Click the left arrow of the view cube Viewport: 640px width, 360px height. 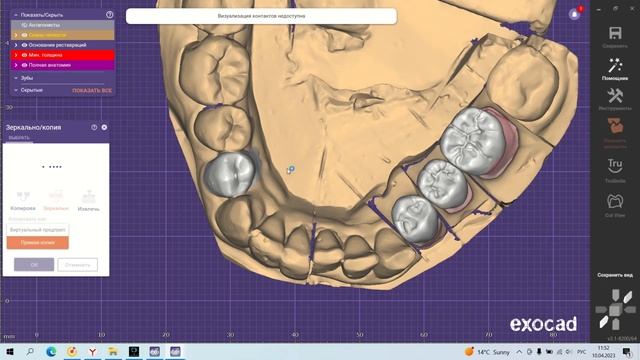(601, 310)
